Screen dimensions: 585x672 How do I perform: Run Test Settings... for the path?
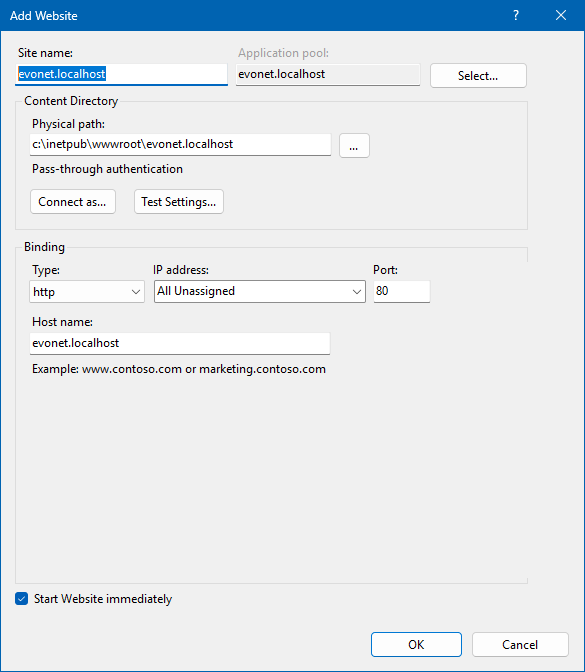point(179,201)
